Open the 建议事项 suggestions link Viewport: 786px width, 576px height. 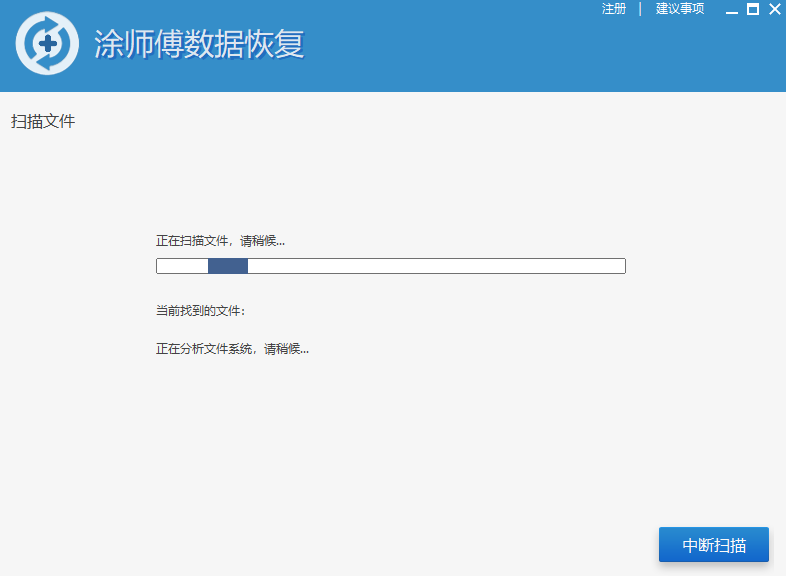(680, 9)
